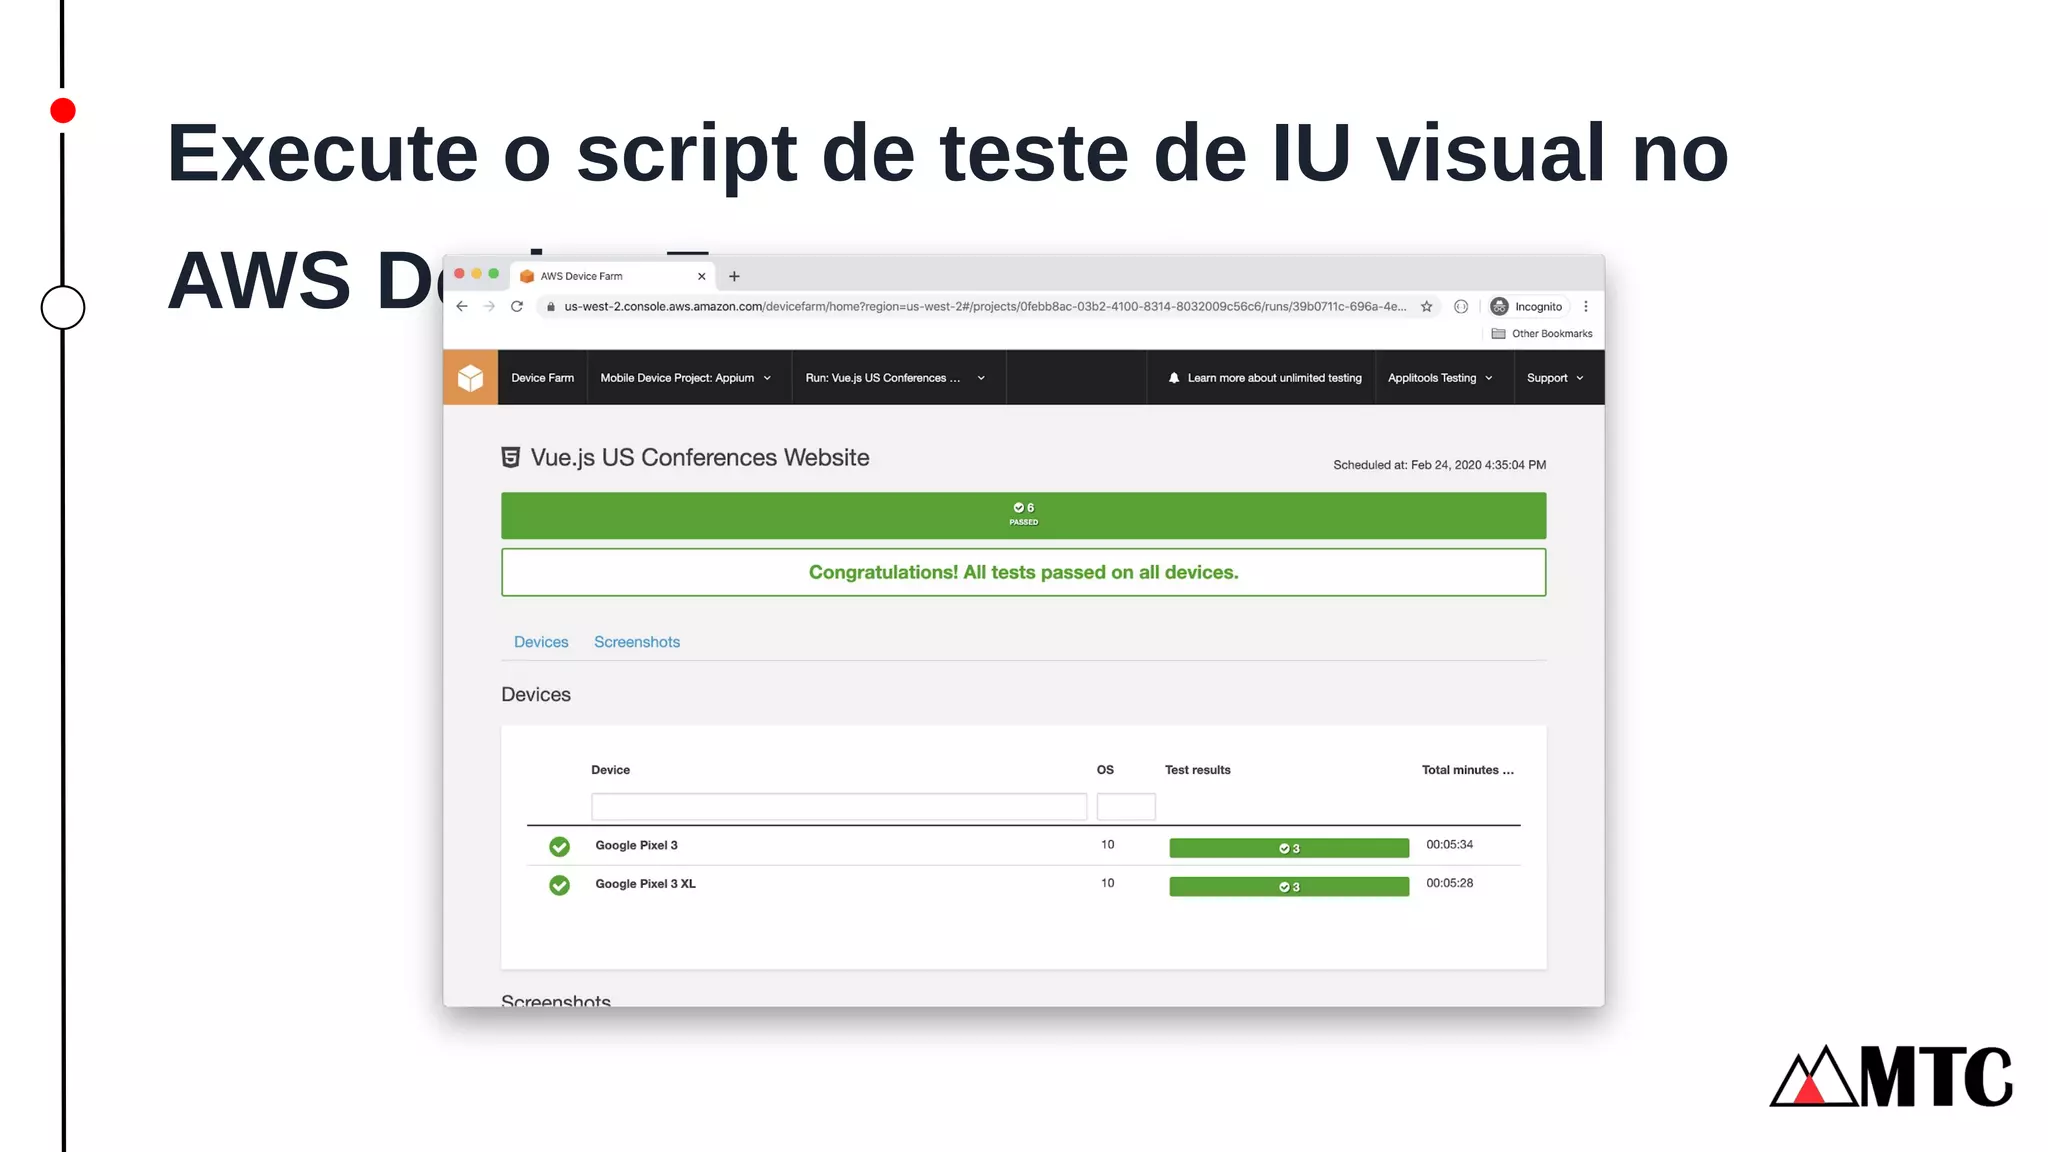
Task: Click the extension icon beside the star
Action: coord(1461,307)
